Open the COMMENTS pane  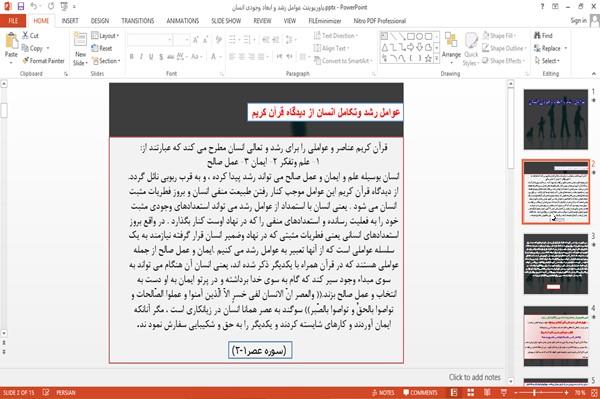point(420,392)
